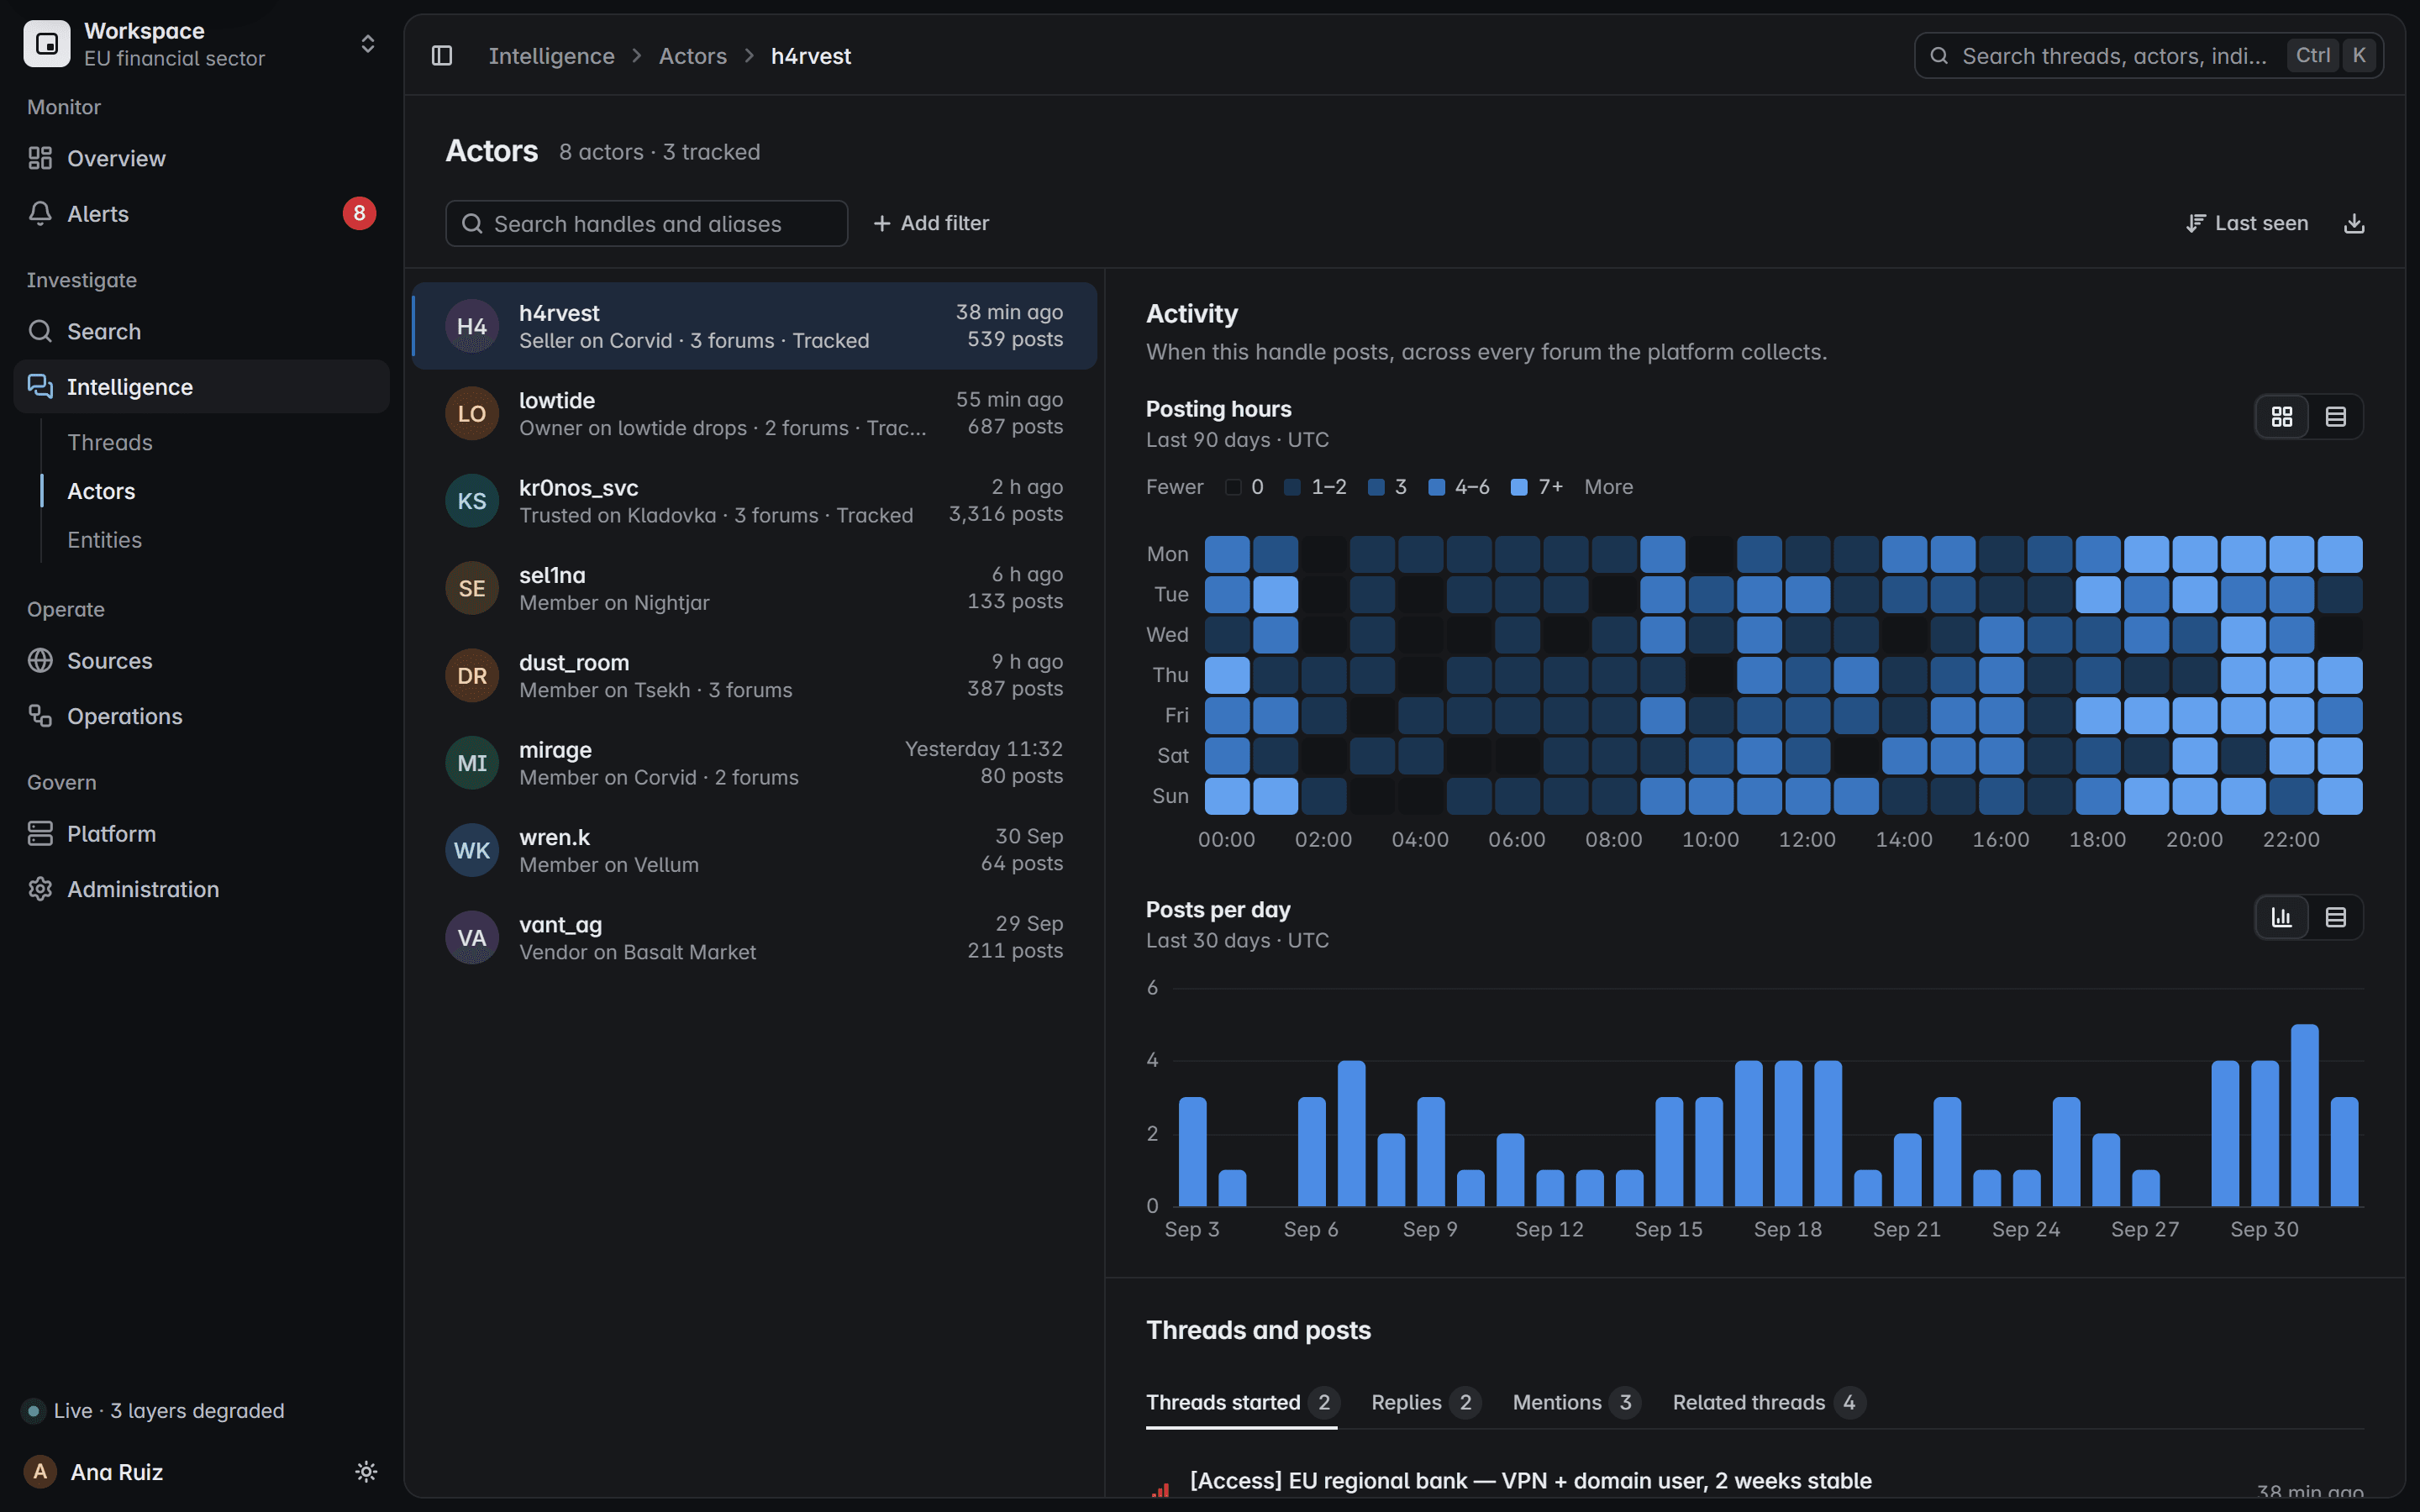Select the dust_room actor row
The image size is (2420, 1512).
tap(754, 676)
